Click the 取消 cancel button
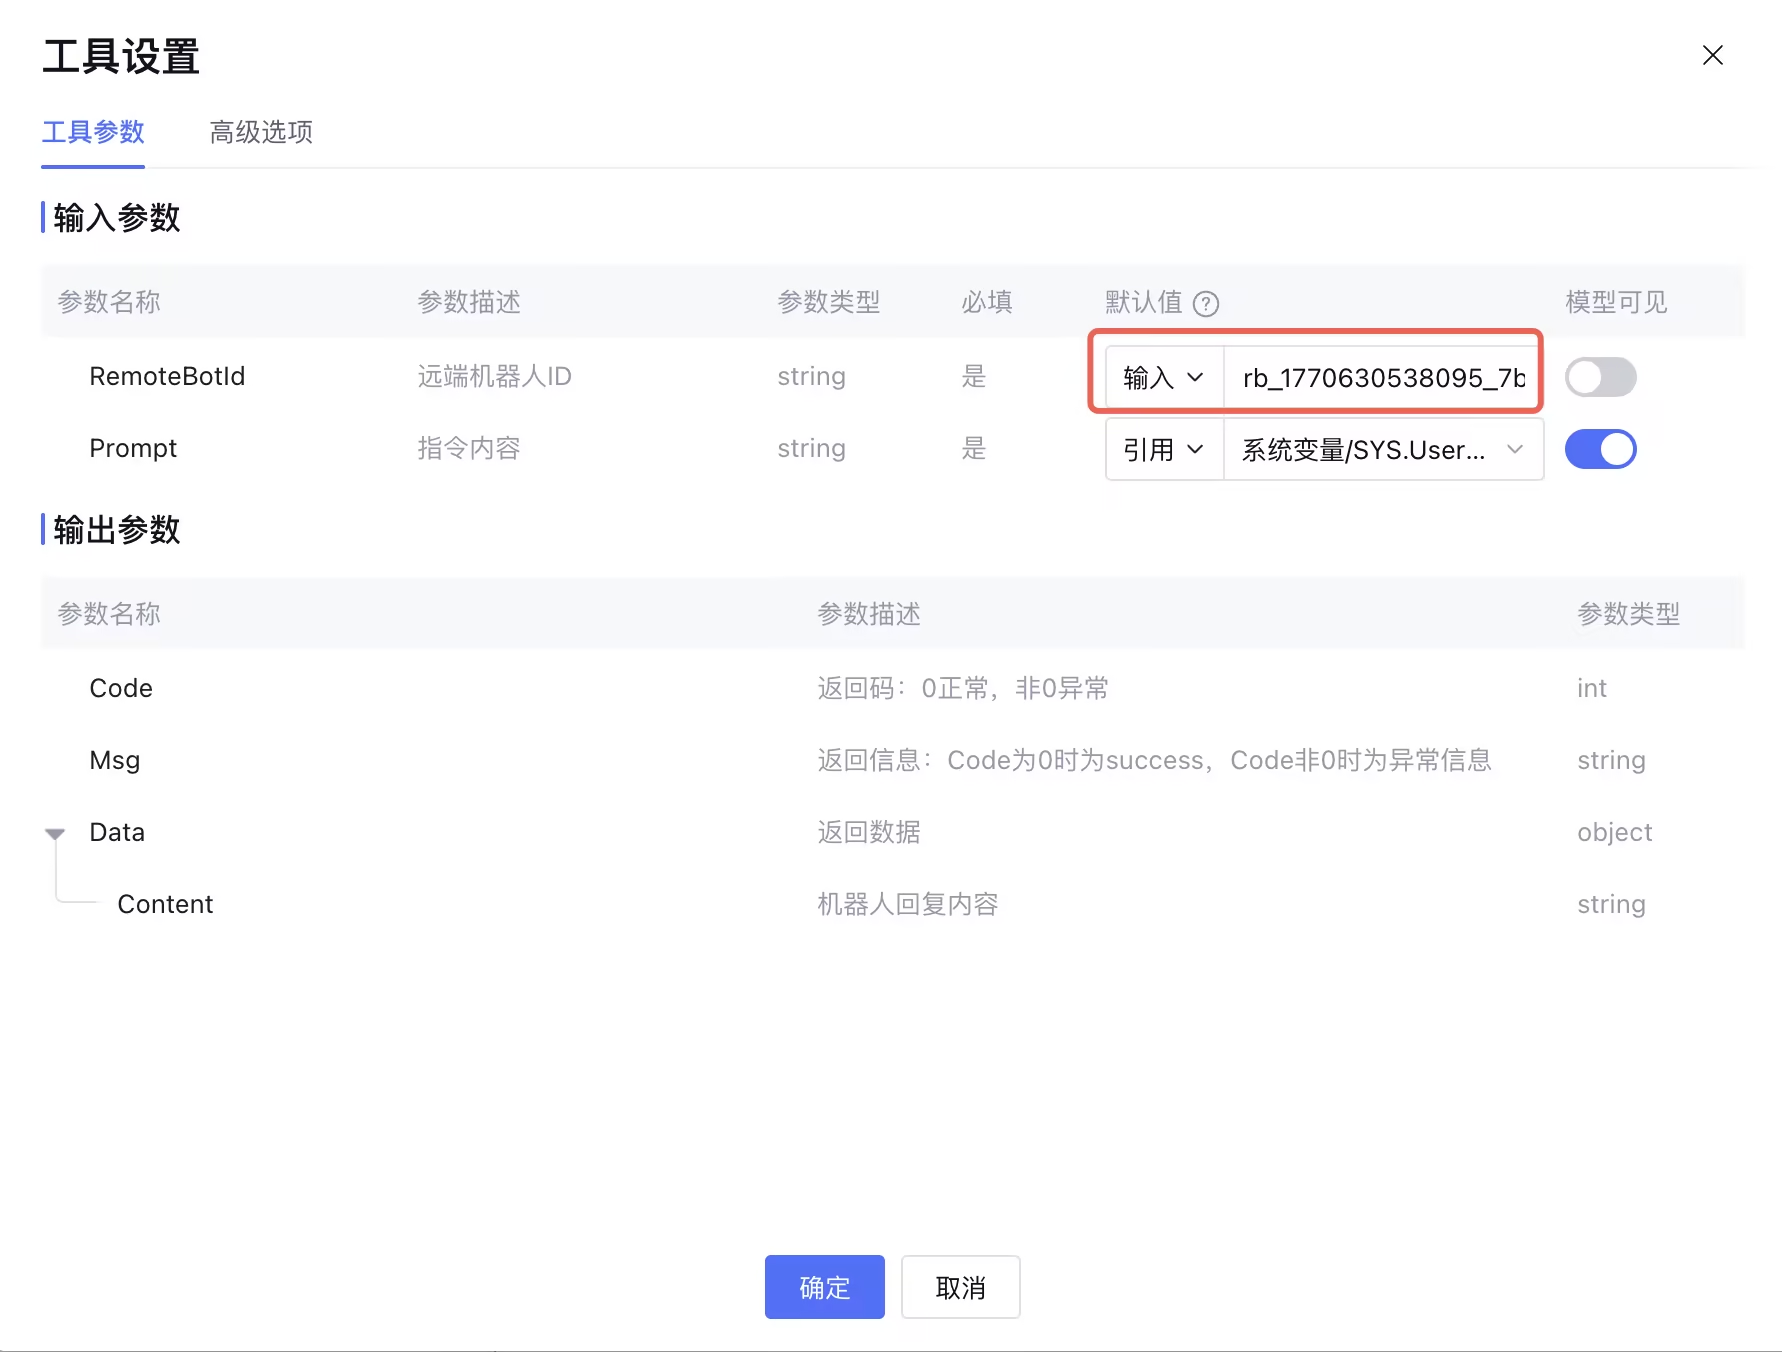The height and width of the screenshot is (1352, 1782). (x=961, y=1287)
